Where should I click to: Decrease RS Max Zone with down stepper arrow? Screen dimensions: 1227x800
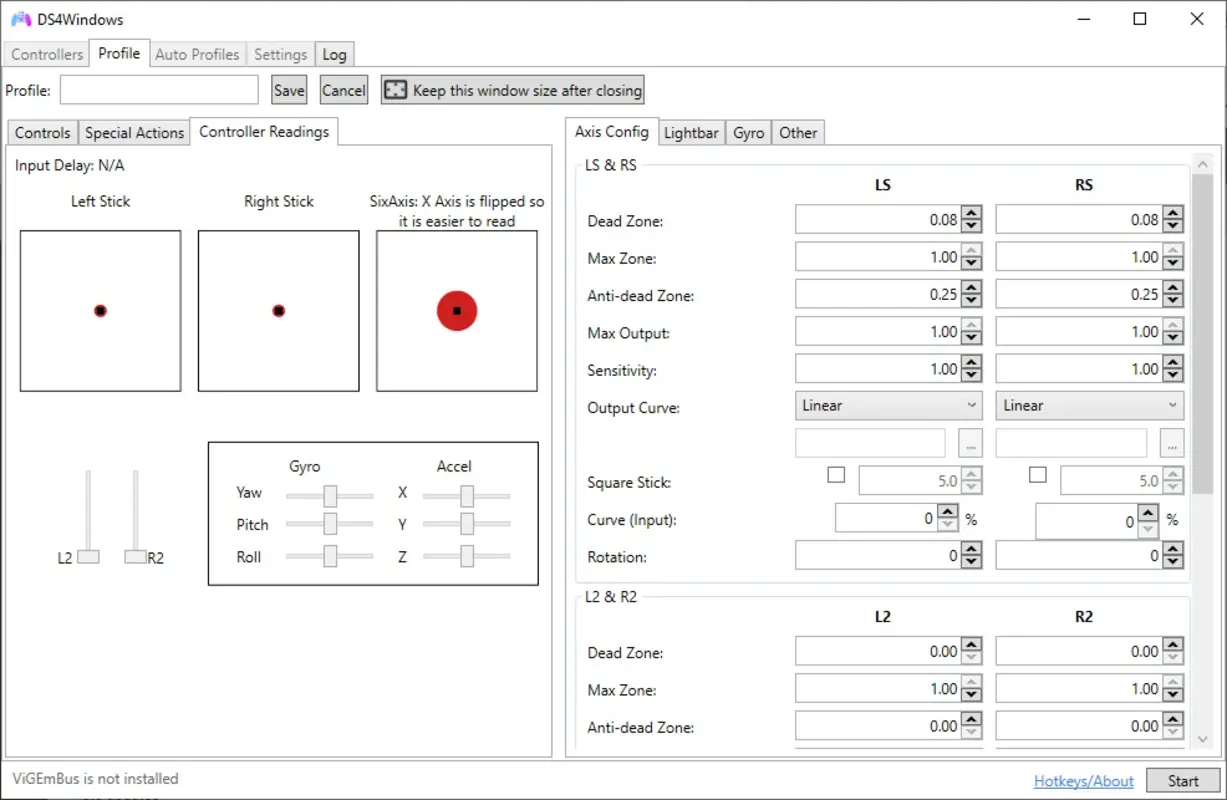(1172, 262)
